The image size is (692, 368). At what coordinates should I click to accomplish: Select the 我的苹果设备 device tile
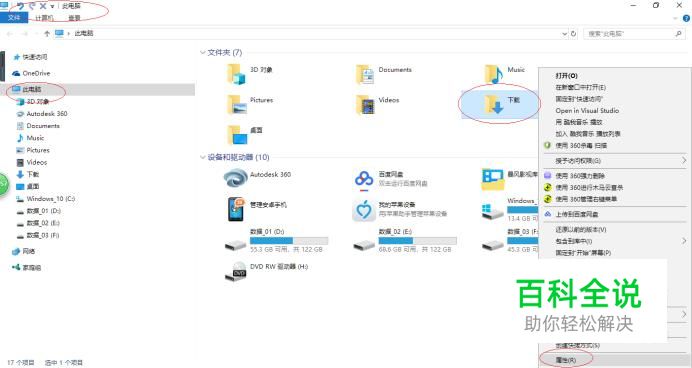click(399, 210)
